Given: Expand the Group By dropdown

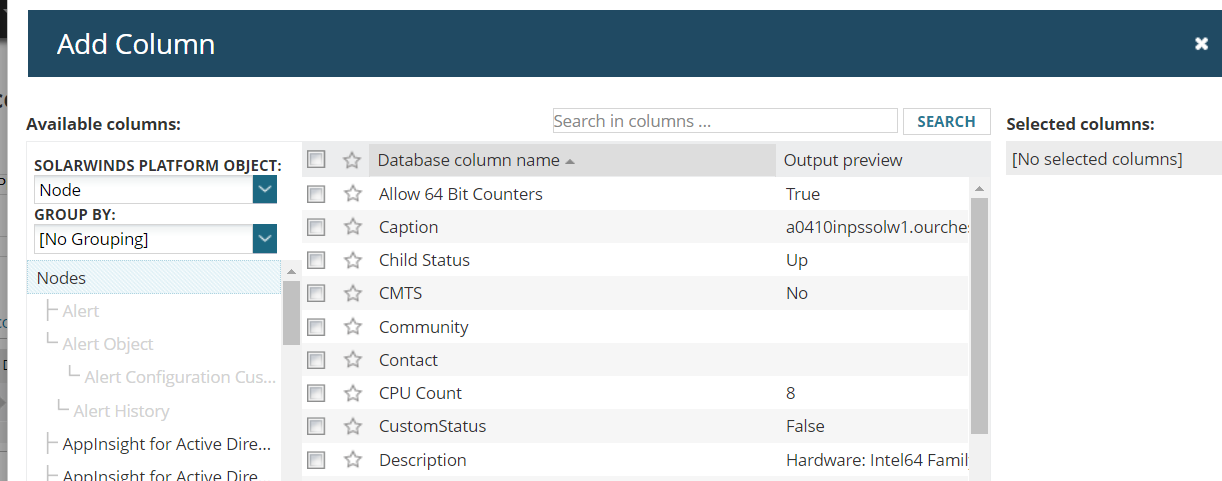Looking at the screenshot, I should [x=264, y=239].
